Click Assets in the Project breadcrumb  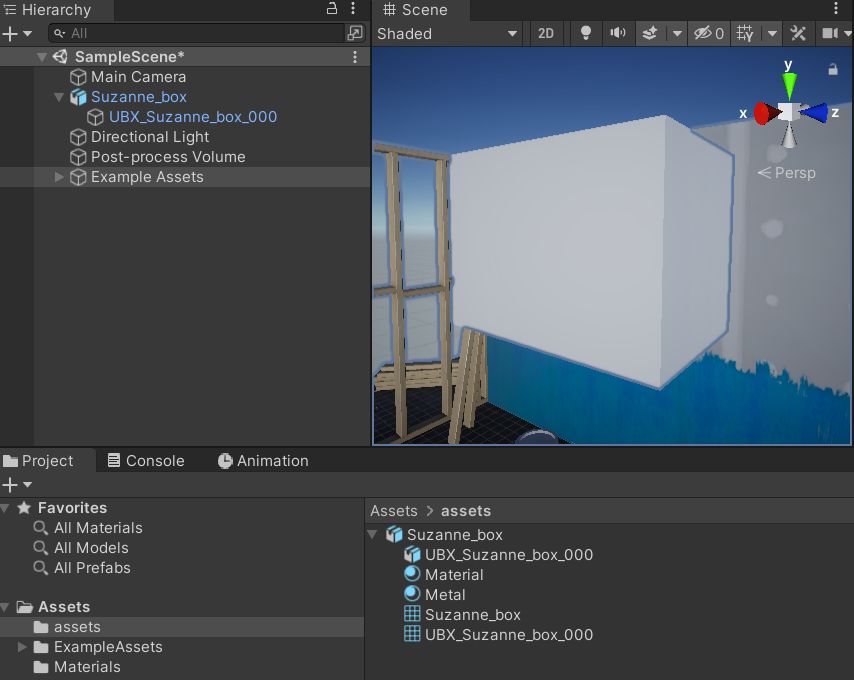click(x=394, y=510)
